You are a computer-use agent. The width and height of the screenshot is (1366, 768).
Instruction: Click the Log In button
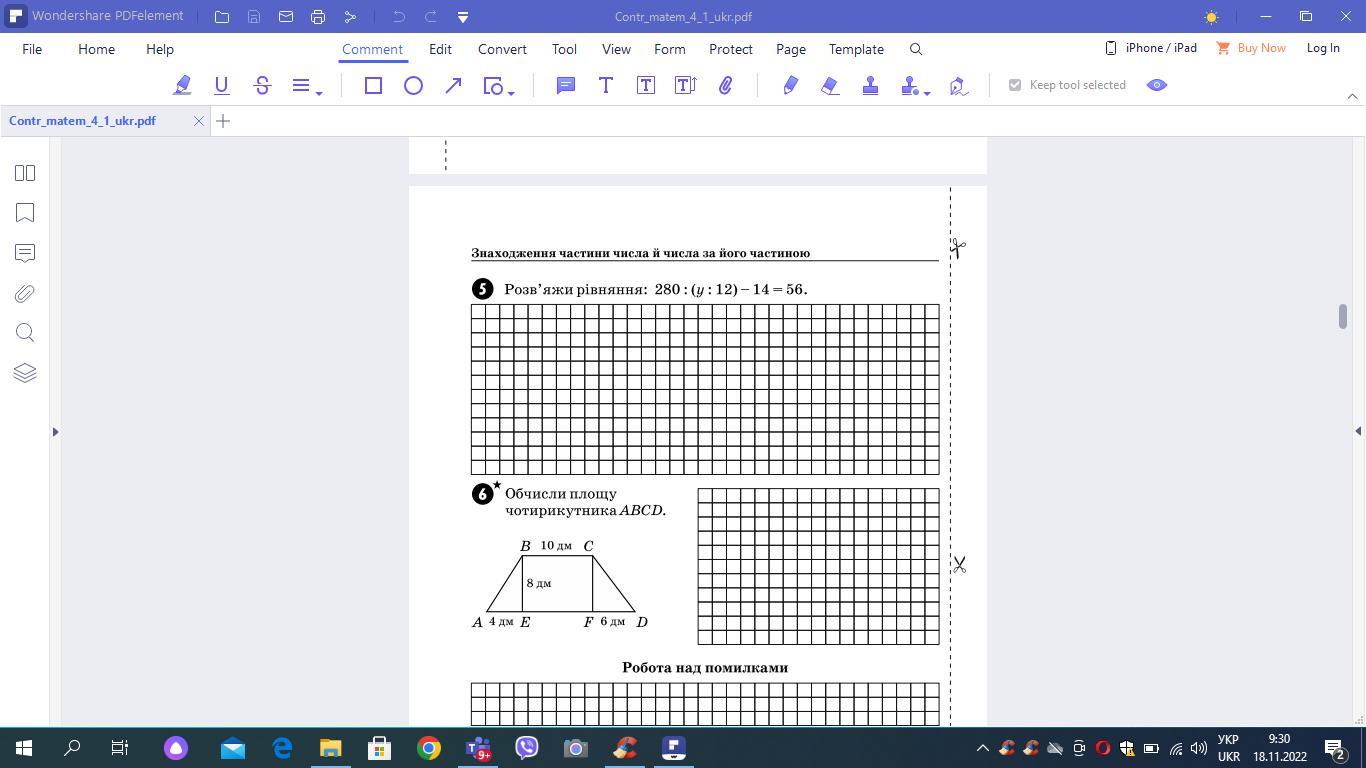tap(1323, 48)
